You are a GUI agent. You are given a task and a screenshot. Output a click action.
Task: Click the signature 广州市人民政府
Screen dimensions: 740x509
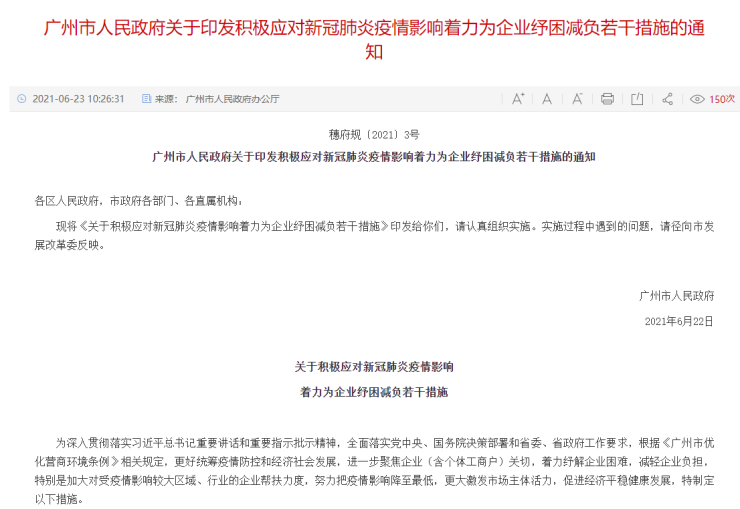[677, 296]
